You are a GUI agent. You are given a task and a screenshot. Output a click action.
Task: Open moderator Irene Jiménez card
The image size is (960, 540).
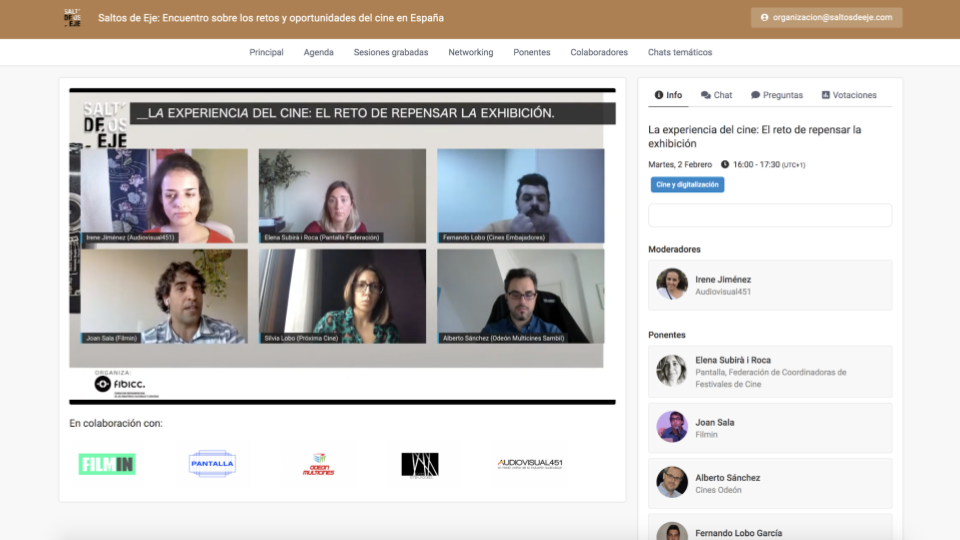point(770,285)
